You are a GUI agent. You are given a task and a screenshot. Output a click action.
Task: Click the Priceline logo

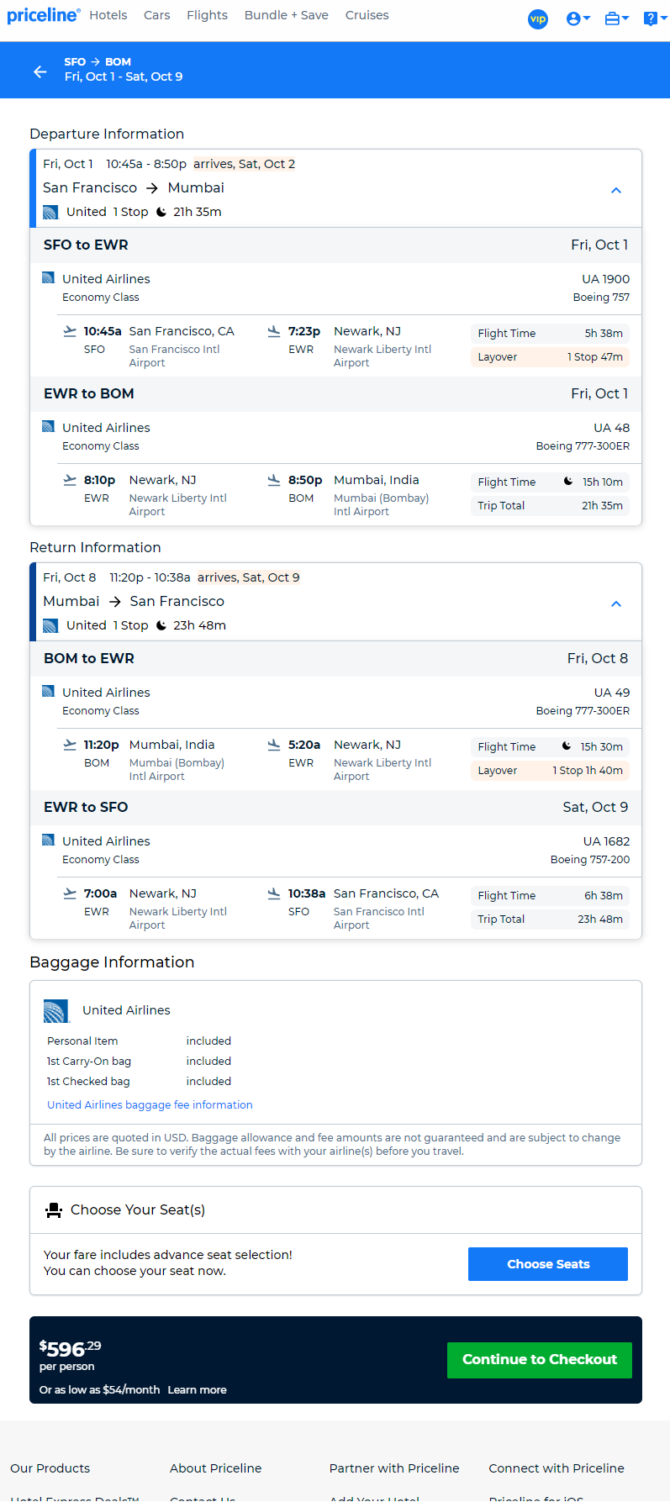43,16
